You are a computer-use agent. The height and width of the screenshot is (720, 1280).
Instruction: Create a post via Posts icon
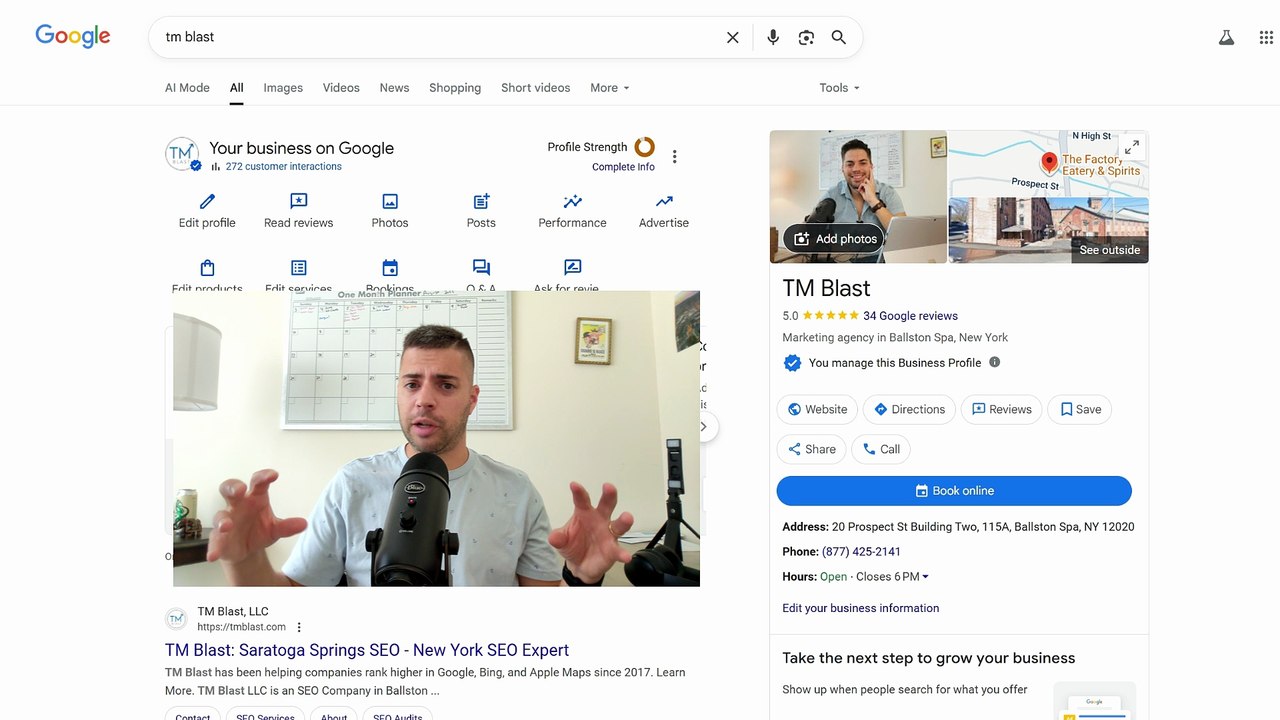pos(481,201)
